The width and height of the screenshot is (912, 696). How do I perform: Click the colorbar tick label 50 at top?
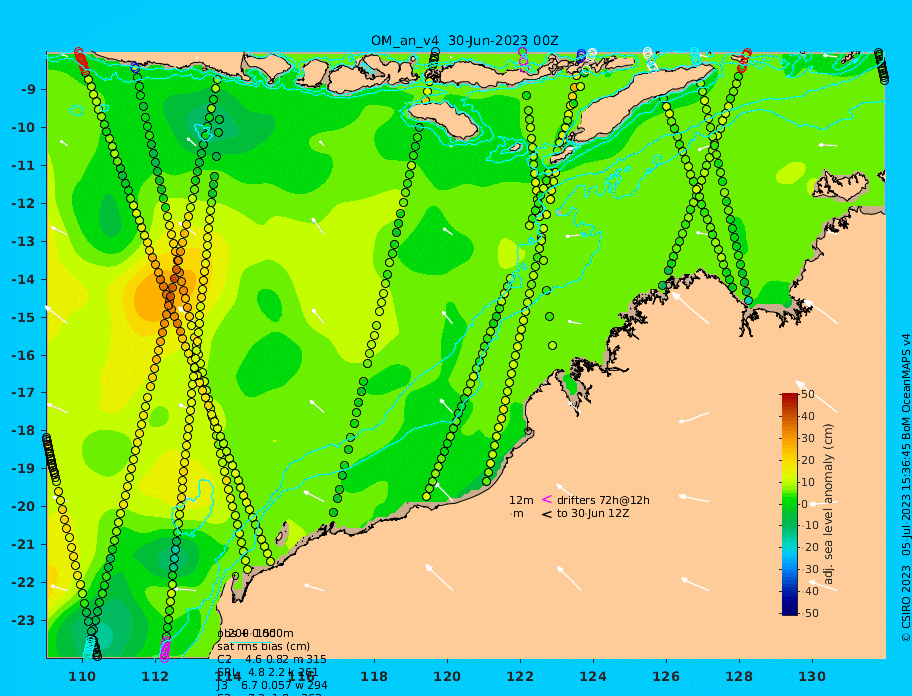pyautogui.click(x=808, y=394)
